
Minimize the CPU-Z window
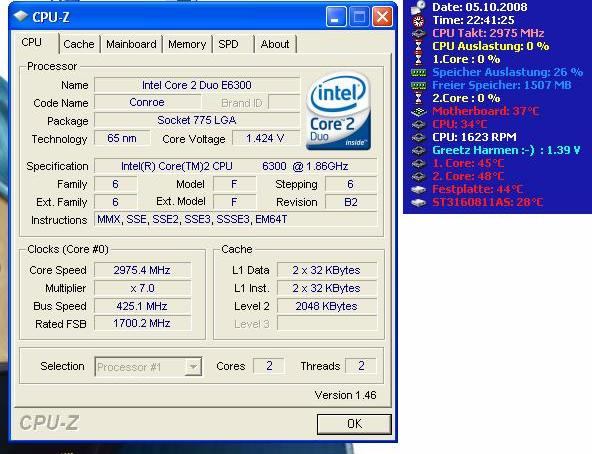pos(336,17)
